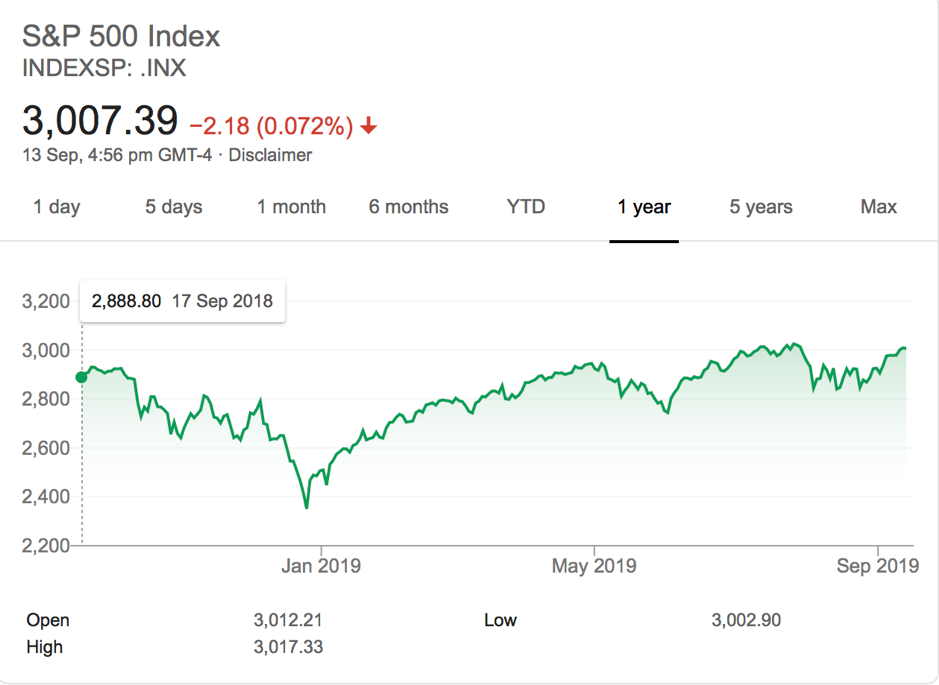Click the May 2019 axis label
This screenshot has width=939, height=685.
point(594,566)
